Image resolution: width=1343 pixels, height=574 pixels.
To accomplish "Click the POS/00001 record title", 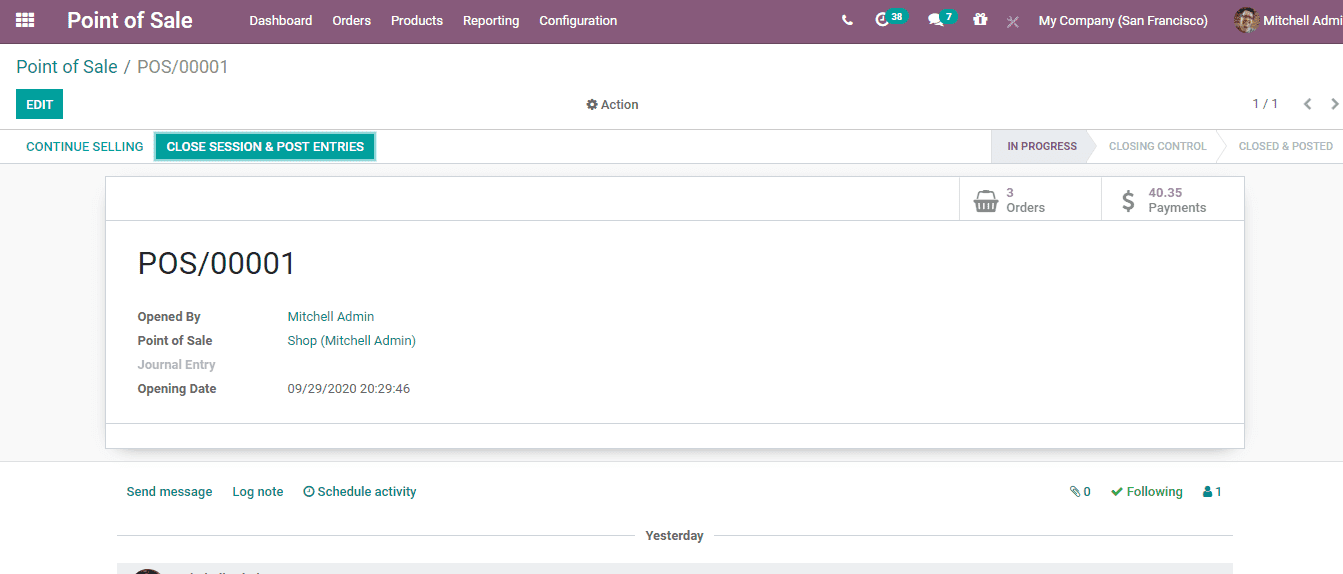I will 217,264.
